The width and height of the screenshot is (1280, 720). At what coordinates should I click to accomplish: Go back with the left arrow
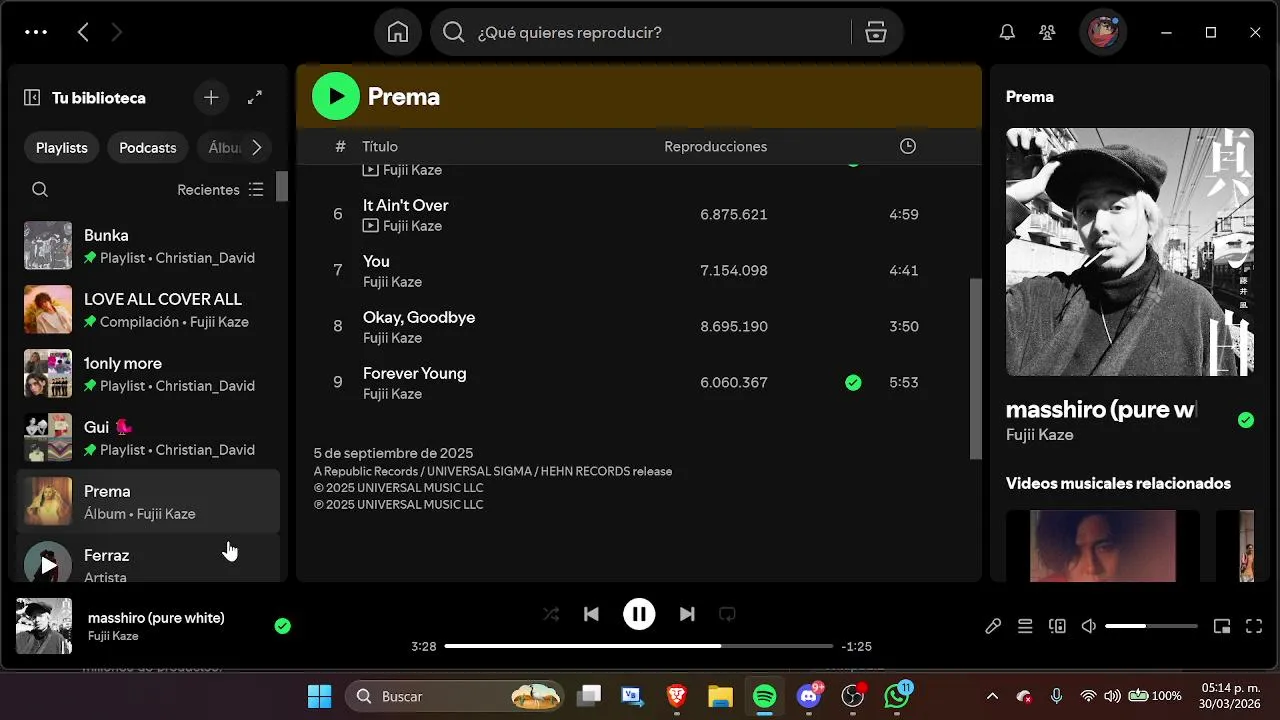click(83, 32)
